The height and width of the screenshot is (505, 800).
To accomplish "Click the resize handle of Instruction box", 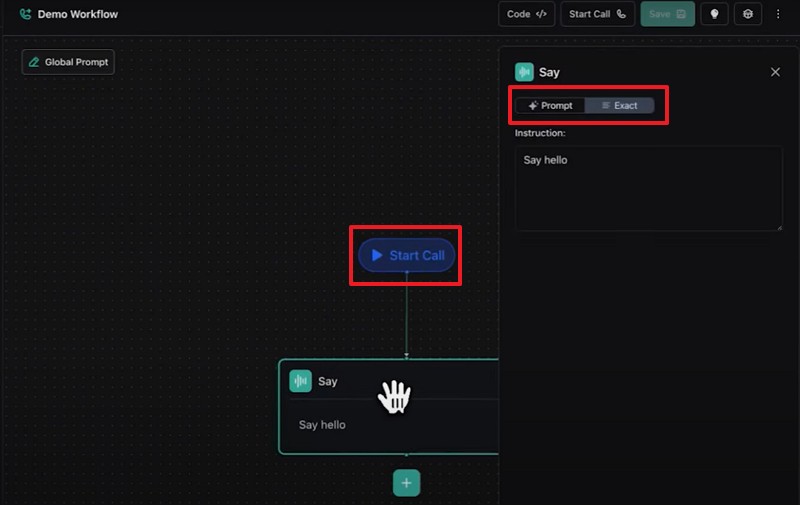I will point(778,227).
